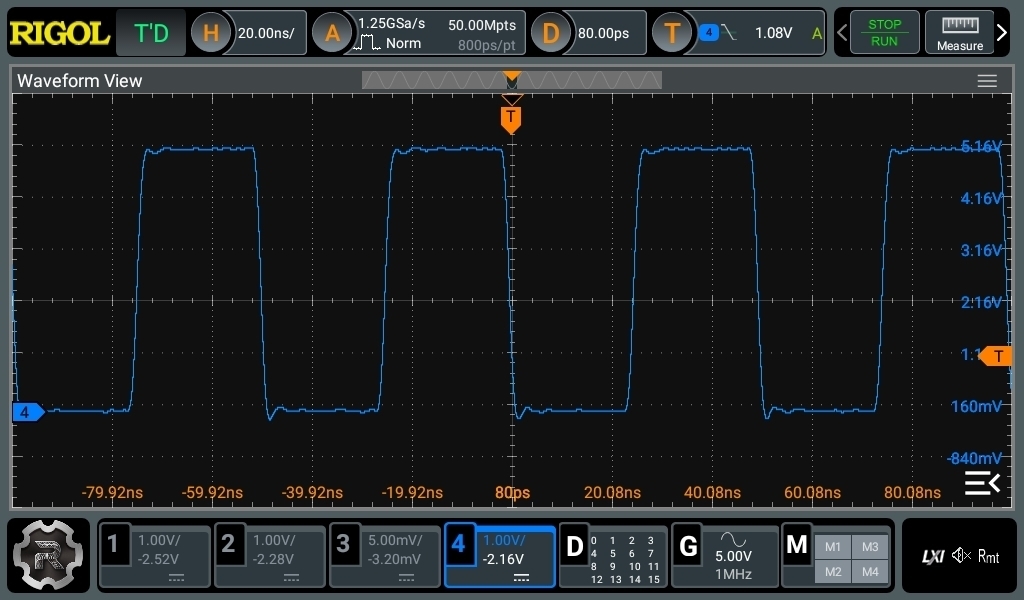
Task: Click the falling-edge trigger slope icon
Action: pos(729,32)
